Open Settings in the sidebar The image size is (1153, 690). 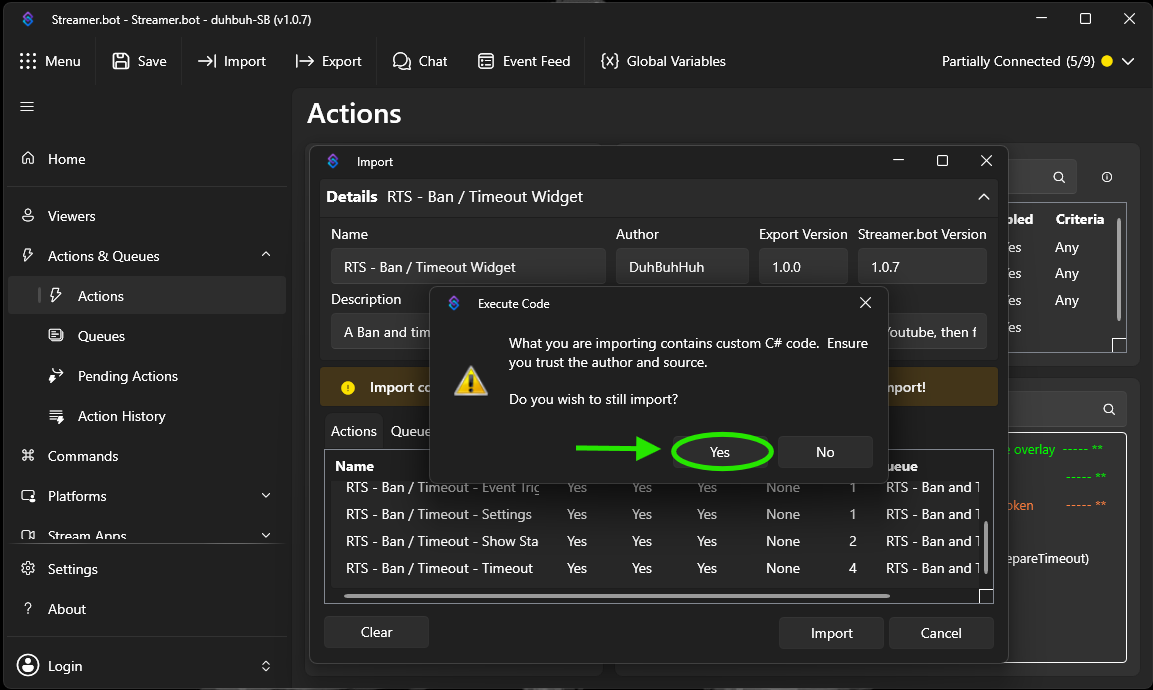pyautogui.click(x=147, y=569)
